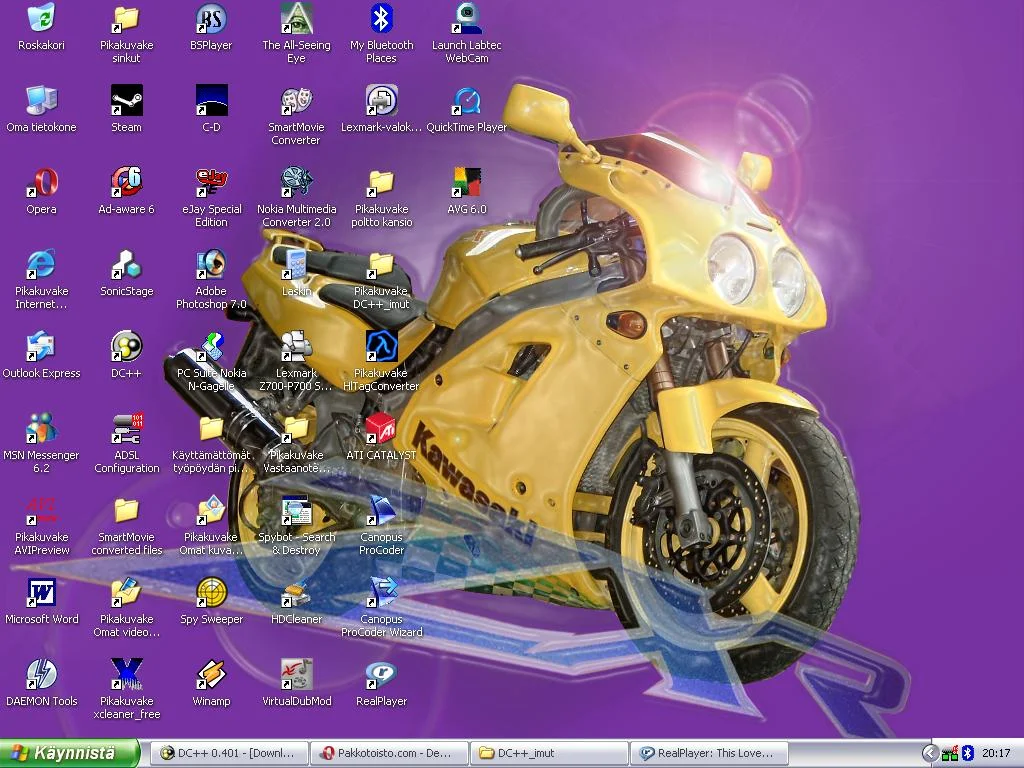Switch to the DC++ 0.401 taskbar window
Image resolution: width=1024 pixels, height=768 pixels.
228,753
